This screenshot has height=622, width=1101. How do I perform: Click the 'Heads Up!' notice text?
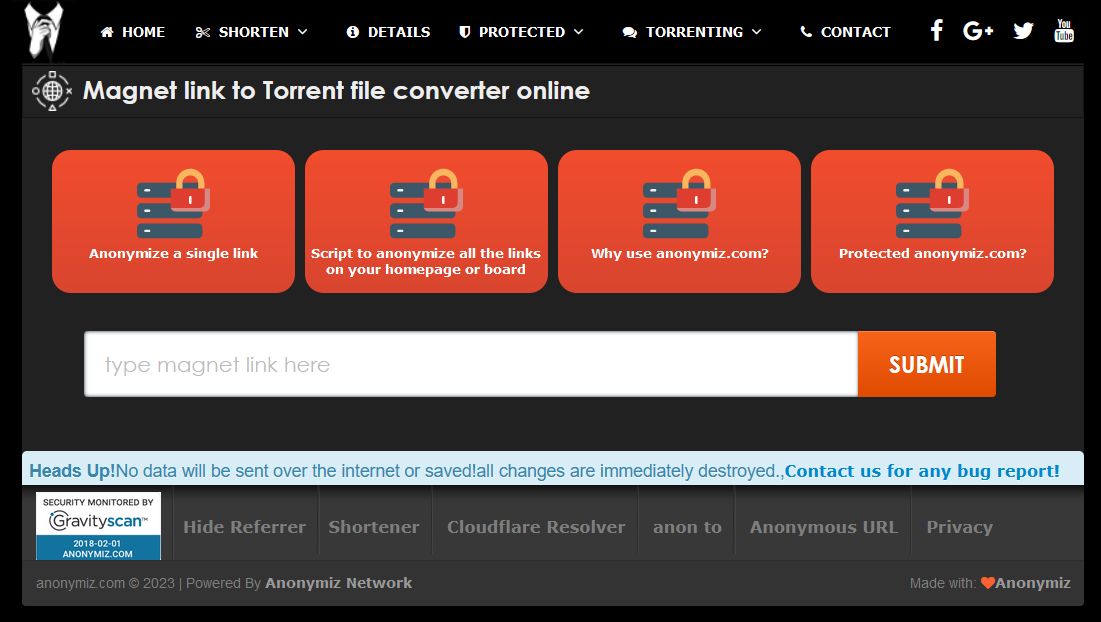72,471
